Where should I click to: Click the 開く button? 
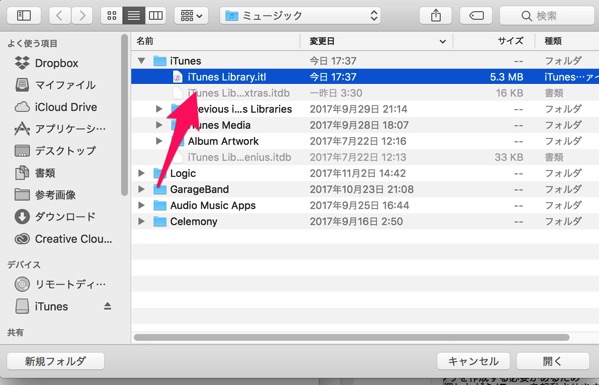552,361
